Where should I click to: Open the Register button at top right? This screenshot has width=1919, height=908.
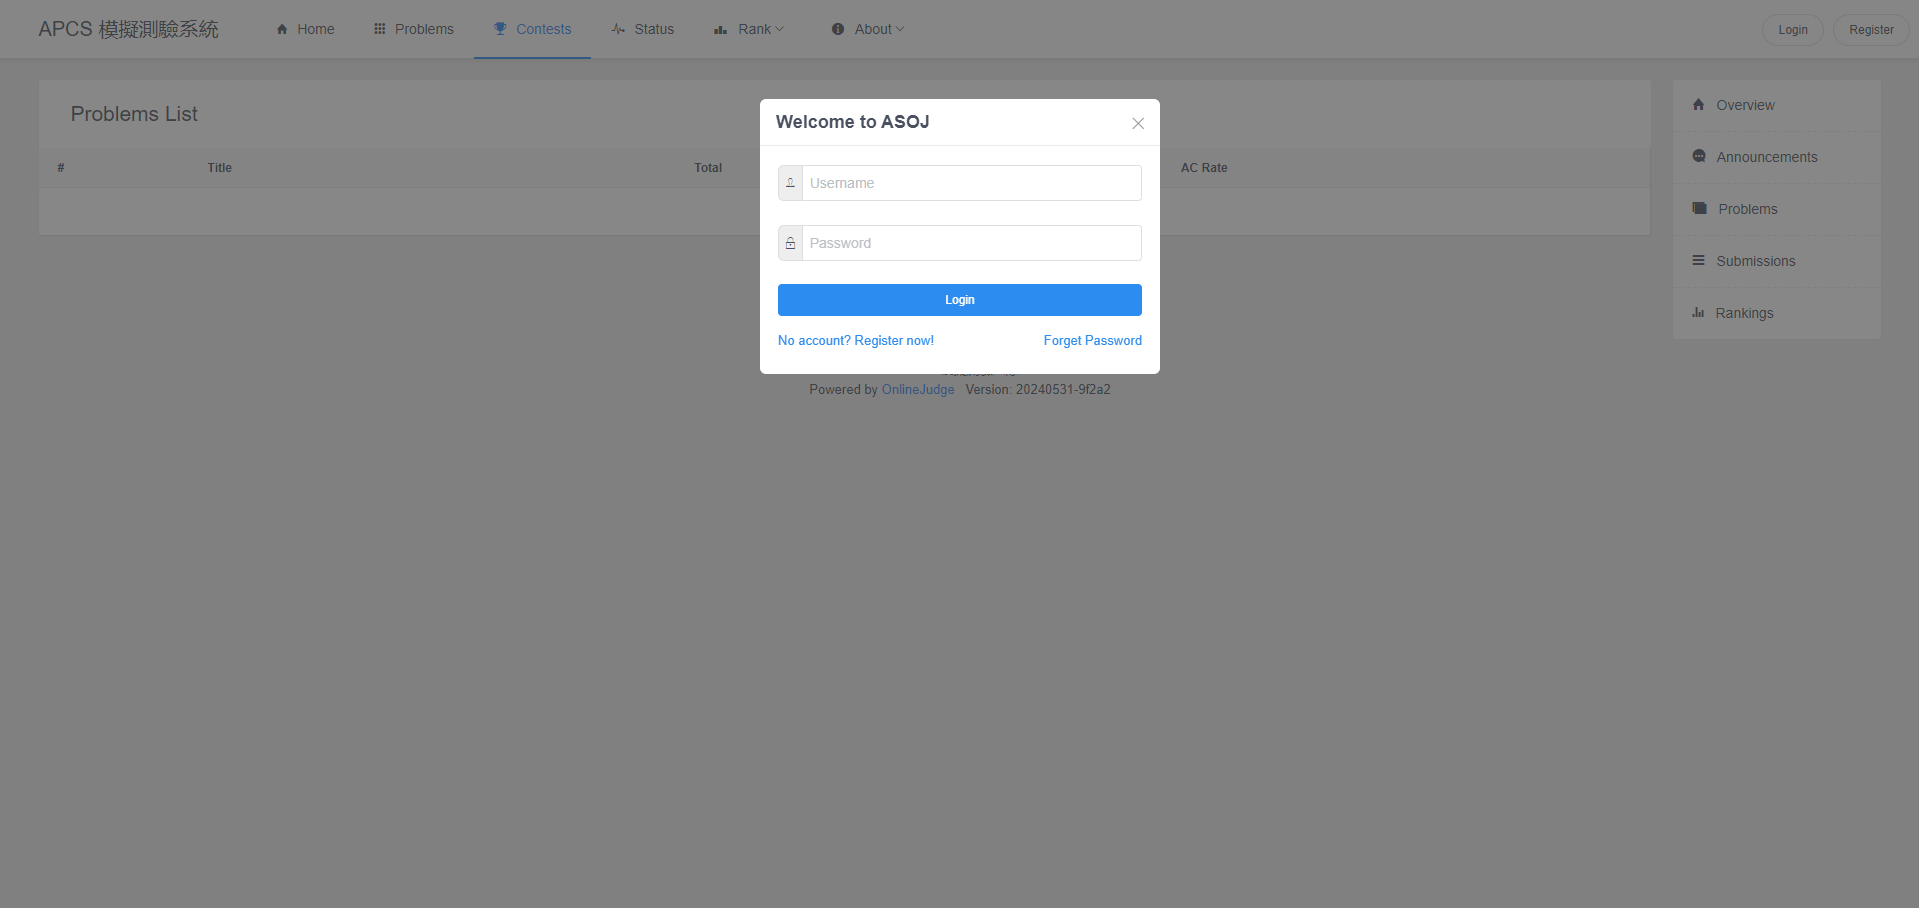coord(1871,30)
